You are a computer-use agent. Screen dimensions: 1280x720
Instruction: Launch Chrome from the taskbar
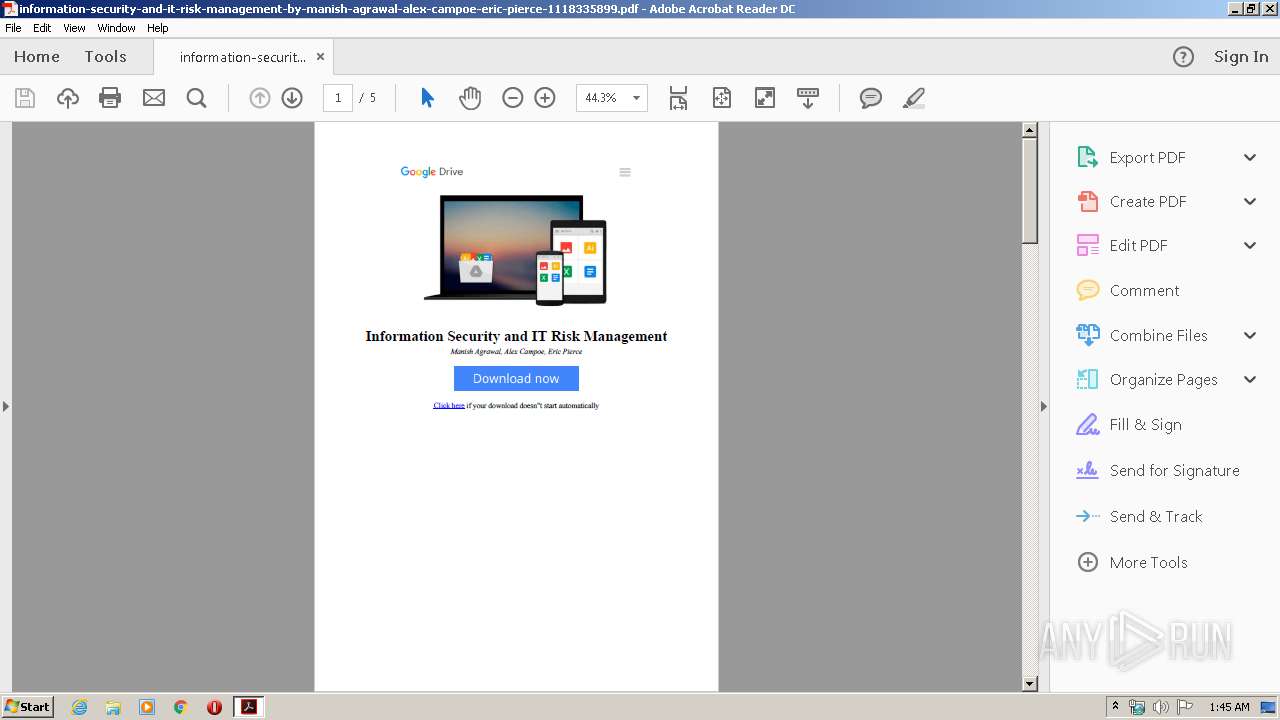coord(180,707)
